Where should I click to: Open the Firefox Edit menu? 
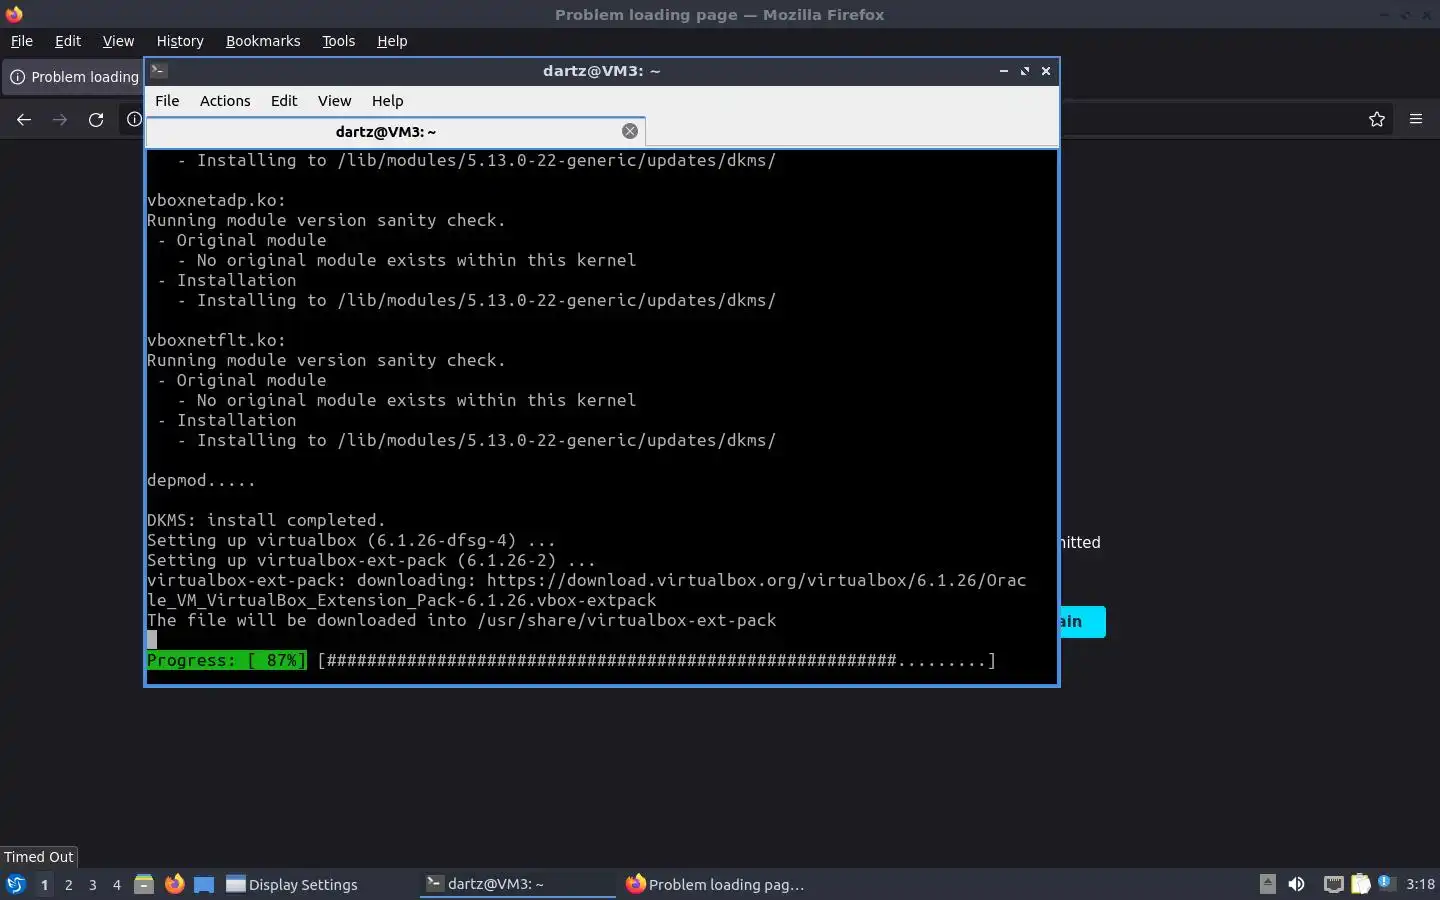point(68,41)
